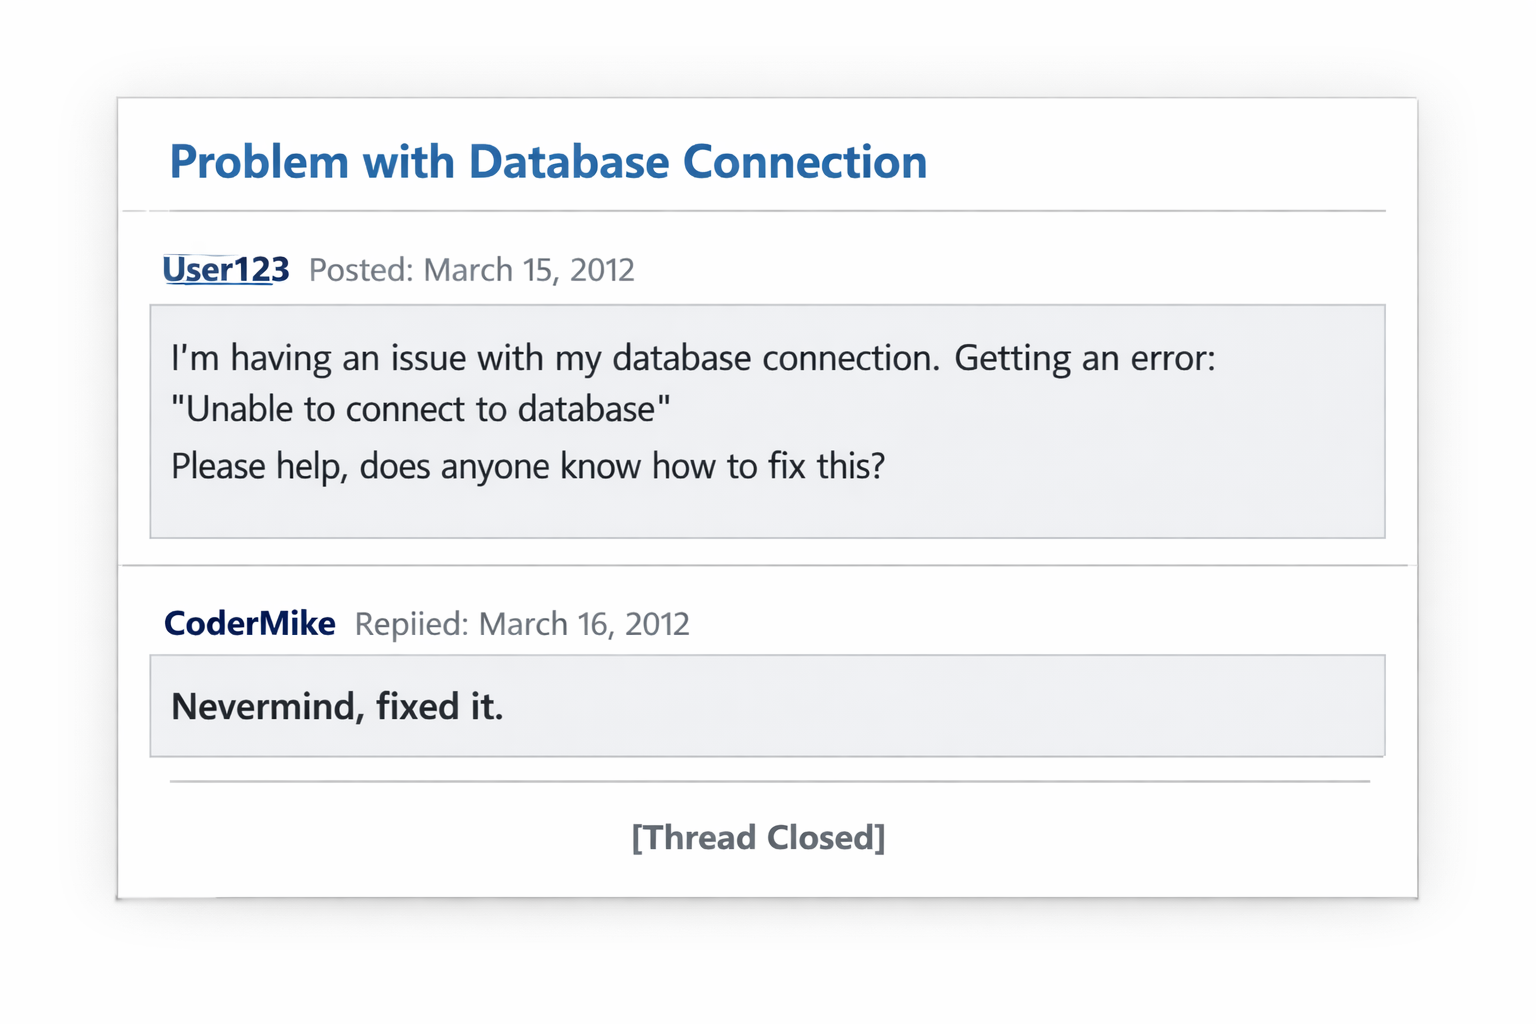This screenshot has height=1024, width=1536.
Task: Click the word "Connection" in the title
Action: [804, 162]
